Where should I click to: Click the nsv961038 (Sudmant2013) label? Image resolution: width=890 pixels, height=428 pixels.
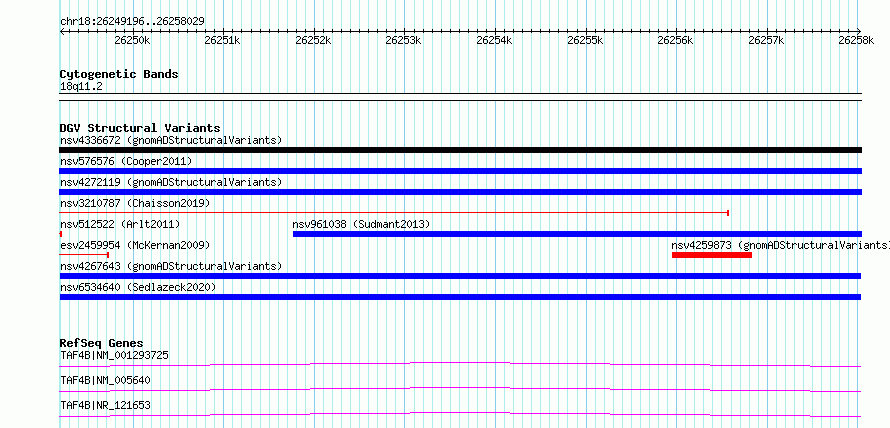[x=361, y=224]
